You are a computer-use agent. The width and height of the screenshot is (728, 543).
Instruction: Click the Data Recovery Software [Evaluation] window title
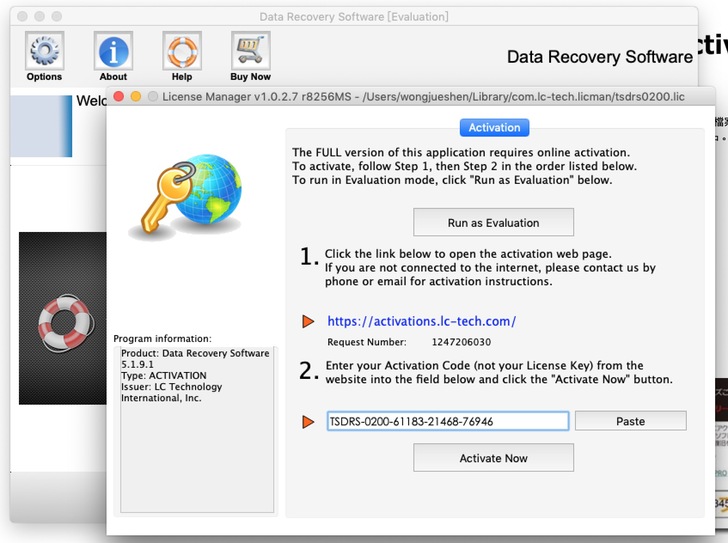(354, 17)
